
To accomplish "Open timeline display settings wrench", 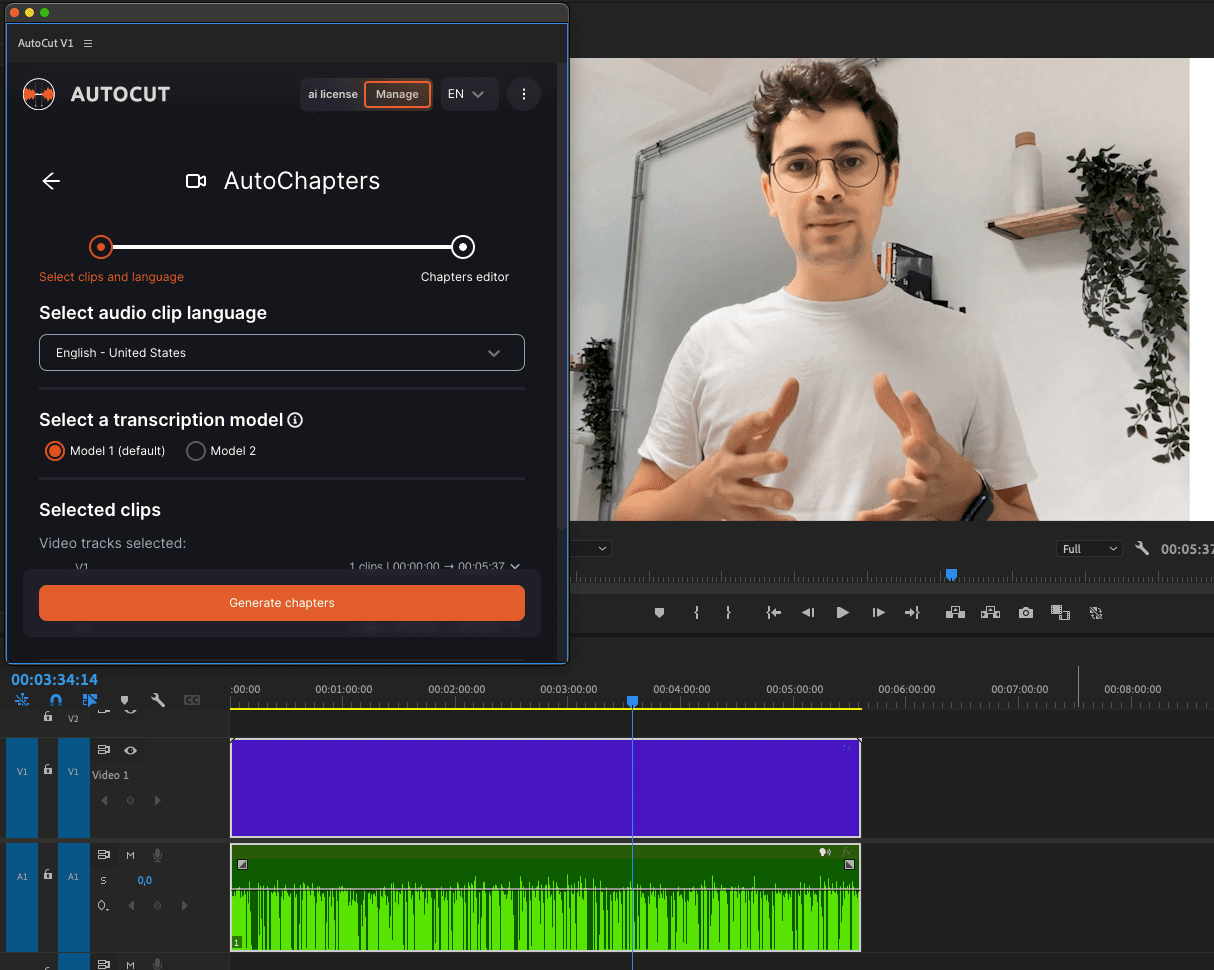I will click(x=158, y=701).
